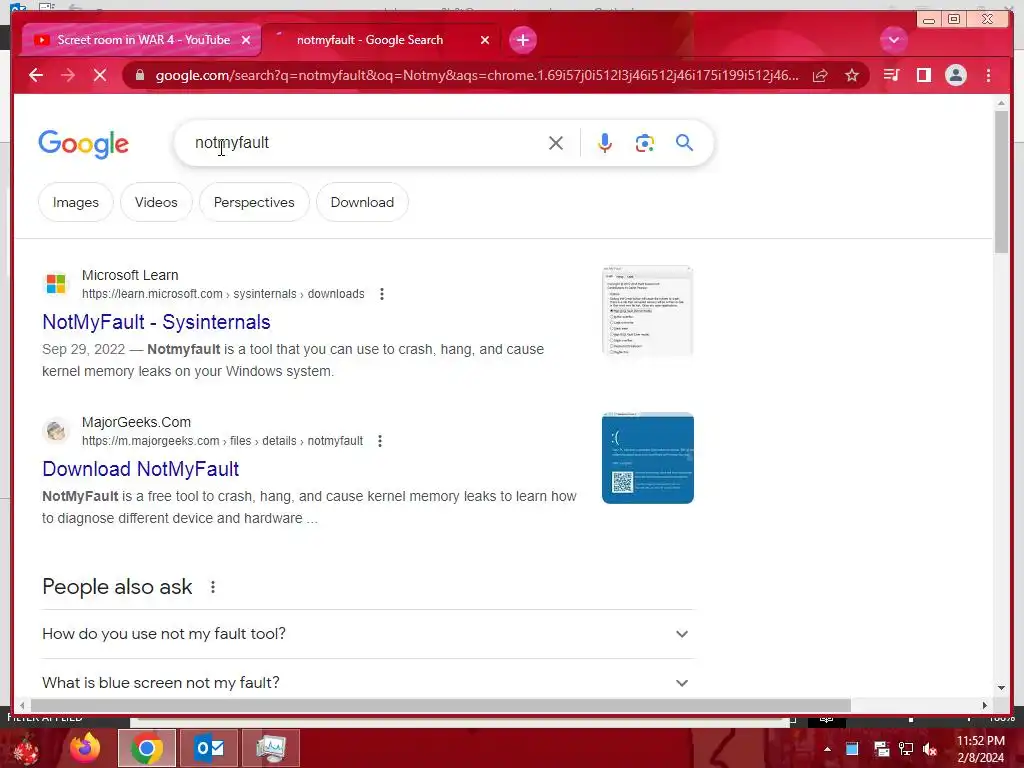The width and height of the screenshot is (1024, 768).
Task: Click the Microsoft Learn site name
Action: click(x=130, y=276)
